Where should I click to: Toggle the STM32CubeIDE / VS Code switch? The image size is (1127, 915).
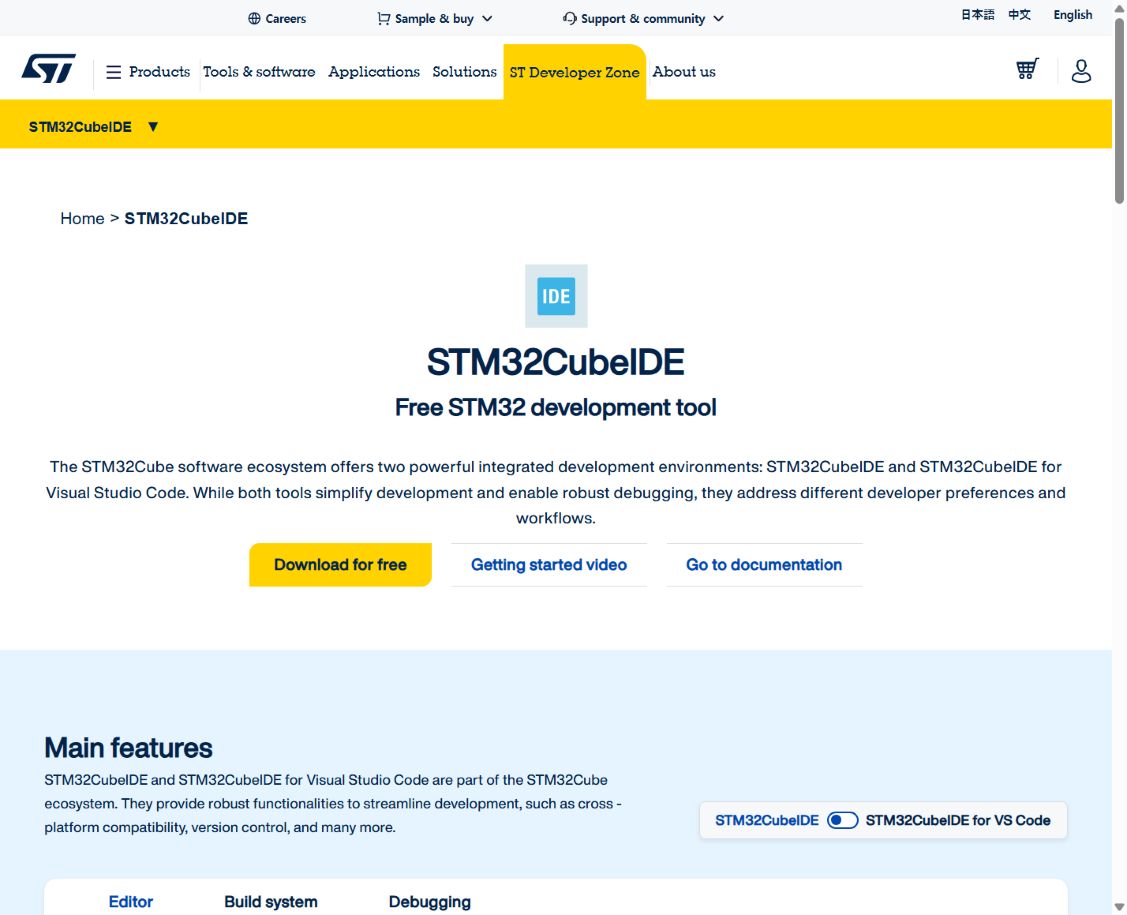click(x=842, y=820)
